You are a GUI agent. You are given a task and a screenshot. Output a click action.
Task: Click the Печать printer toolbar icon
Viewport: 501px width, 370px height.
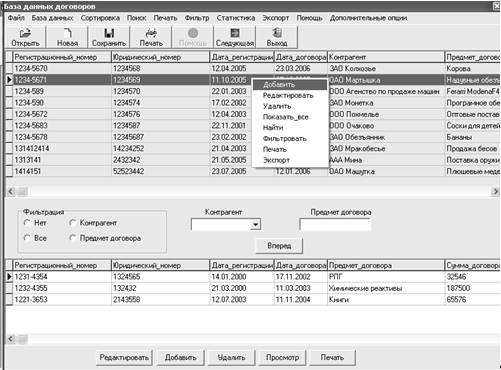click(x=151, y=33)
